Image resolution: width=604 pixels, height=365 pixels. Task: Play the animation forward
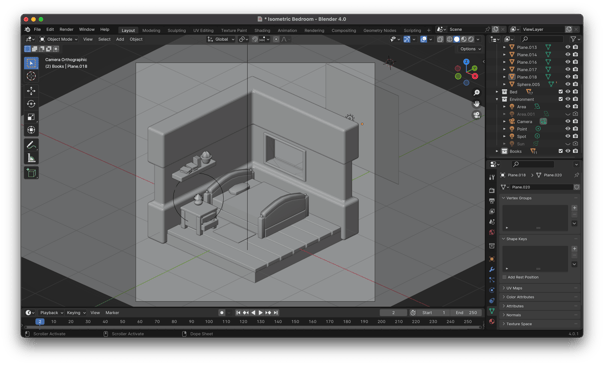point(260,313)
